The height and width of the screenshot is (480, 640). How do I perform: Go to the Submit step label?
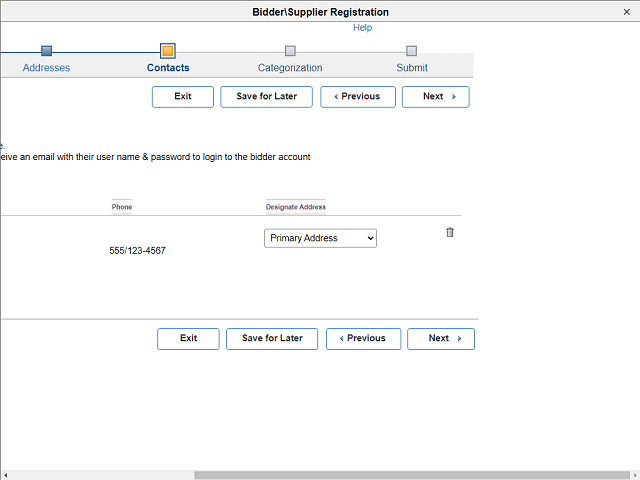coord(412,68)
